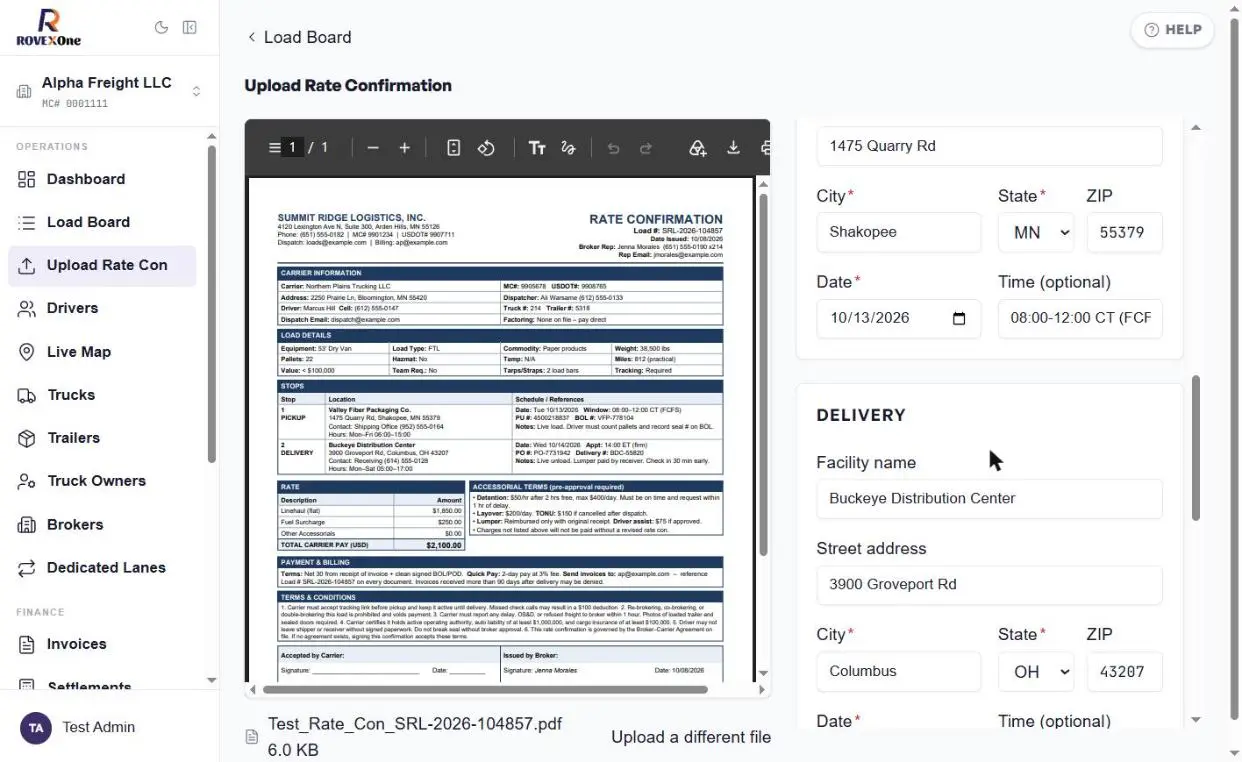
Task: Click Upload a different file link
Action: point(691,737)
